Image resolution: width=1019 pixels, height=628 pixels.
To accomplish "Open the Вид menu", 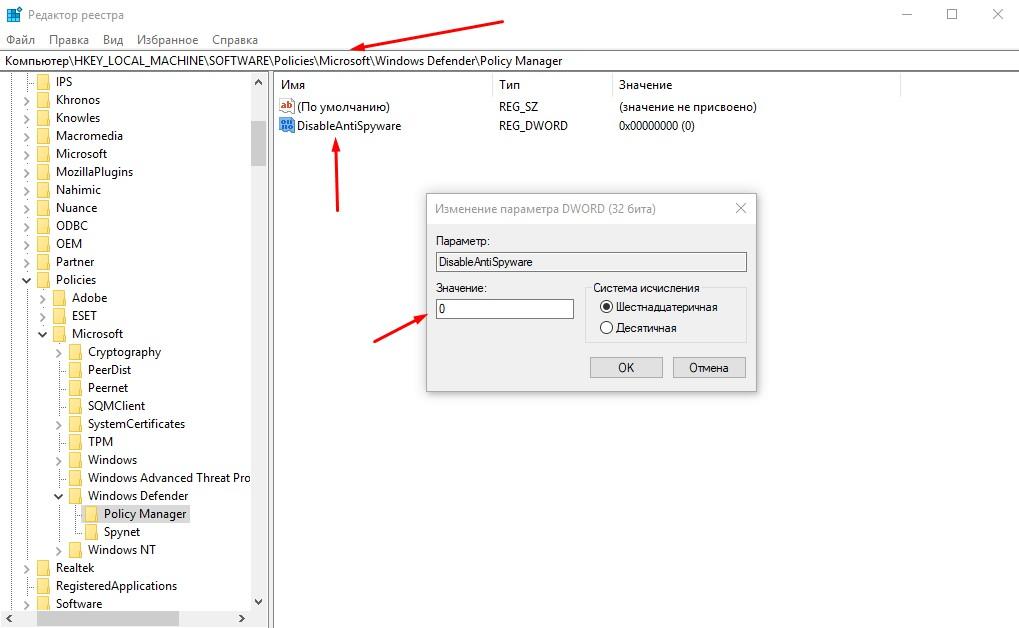I will click(113, 40).
